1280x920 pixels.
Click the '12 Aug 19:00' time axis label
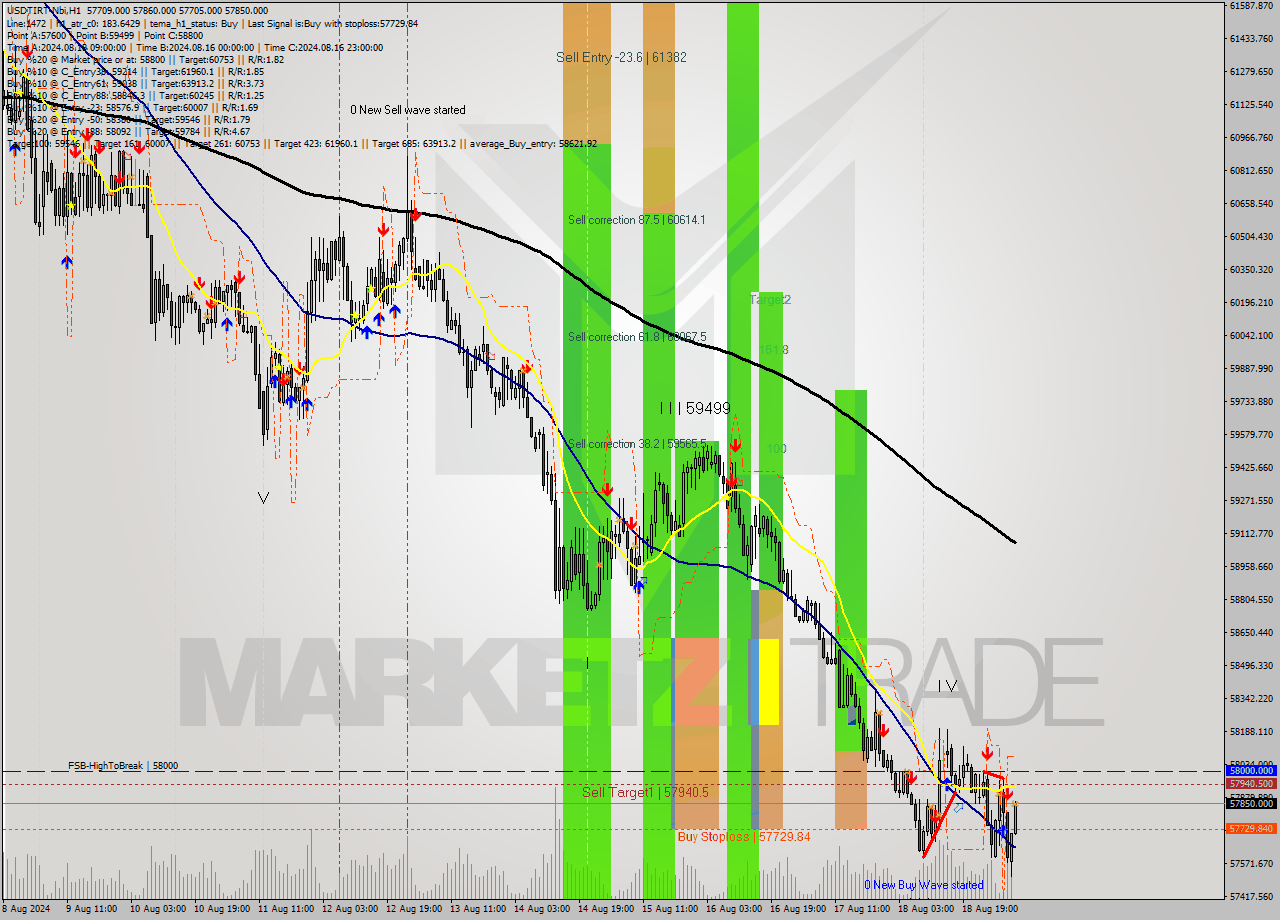tap(412, 911)
